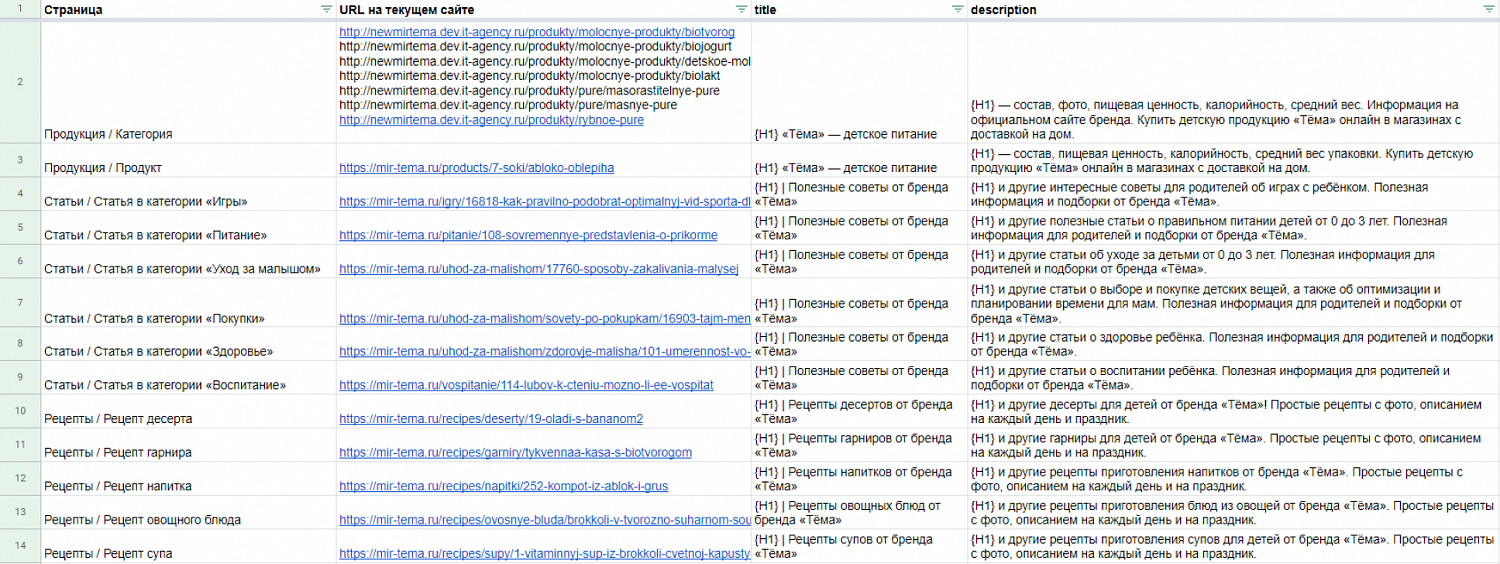The width and height of the screenshot is (1500, 564).
Task: Open filter dropdown for description column
Action: coord(1489,9)
